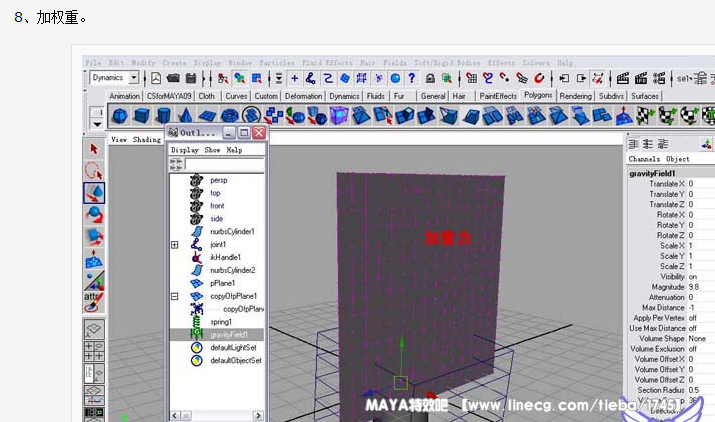
Task: Switch to the Surfaces shelf tab
Action: coord(645,96)
